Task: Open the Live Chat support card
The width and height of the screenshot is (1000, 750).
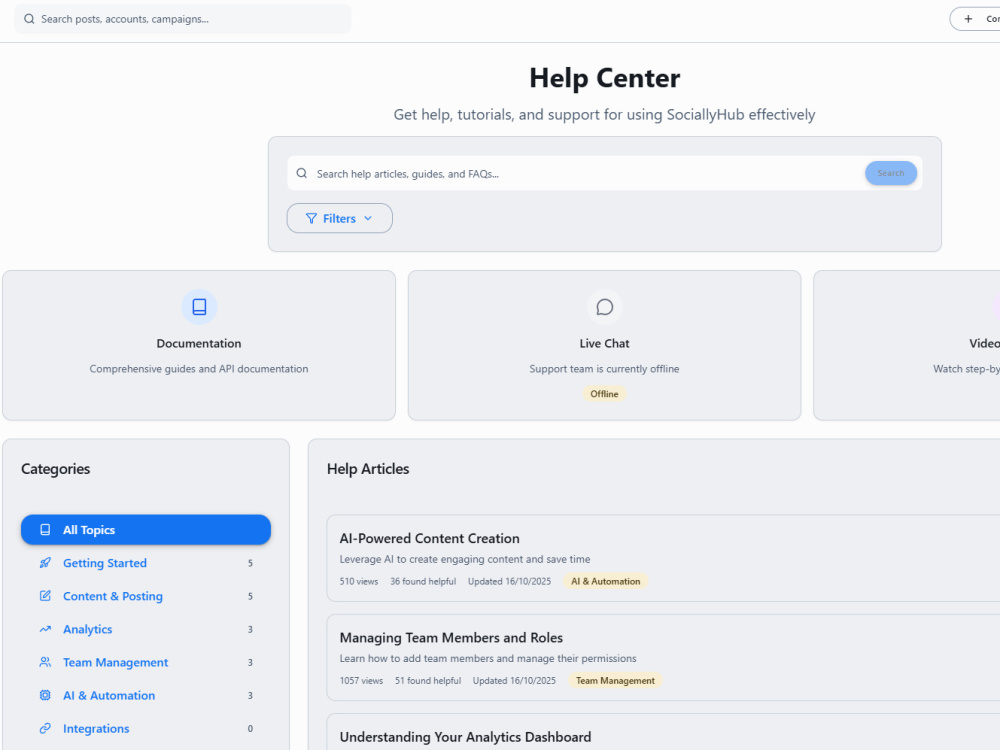Action: [605, 346]
